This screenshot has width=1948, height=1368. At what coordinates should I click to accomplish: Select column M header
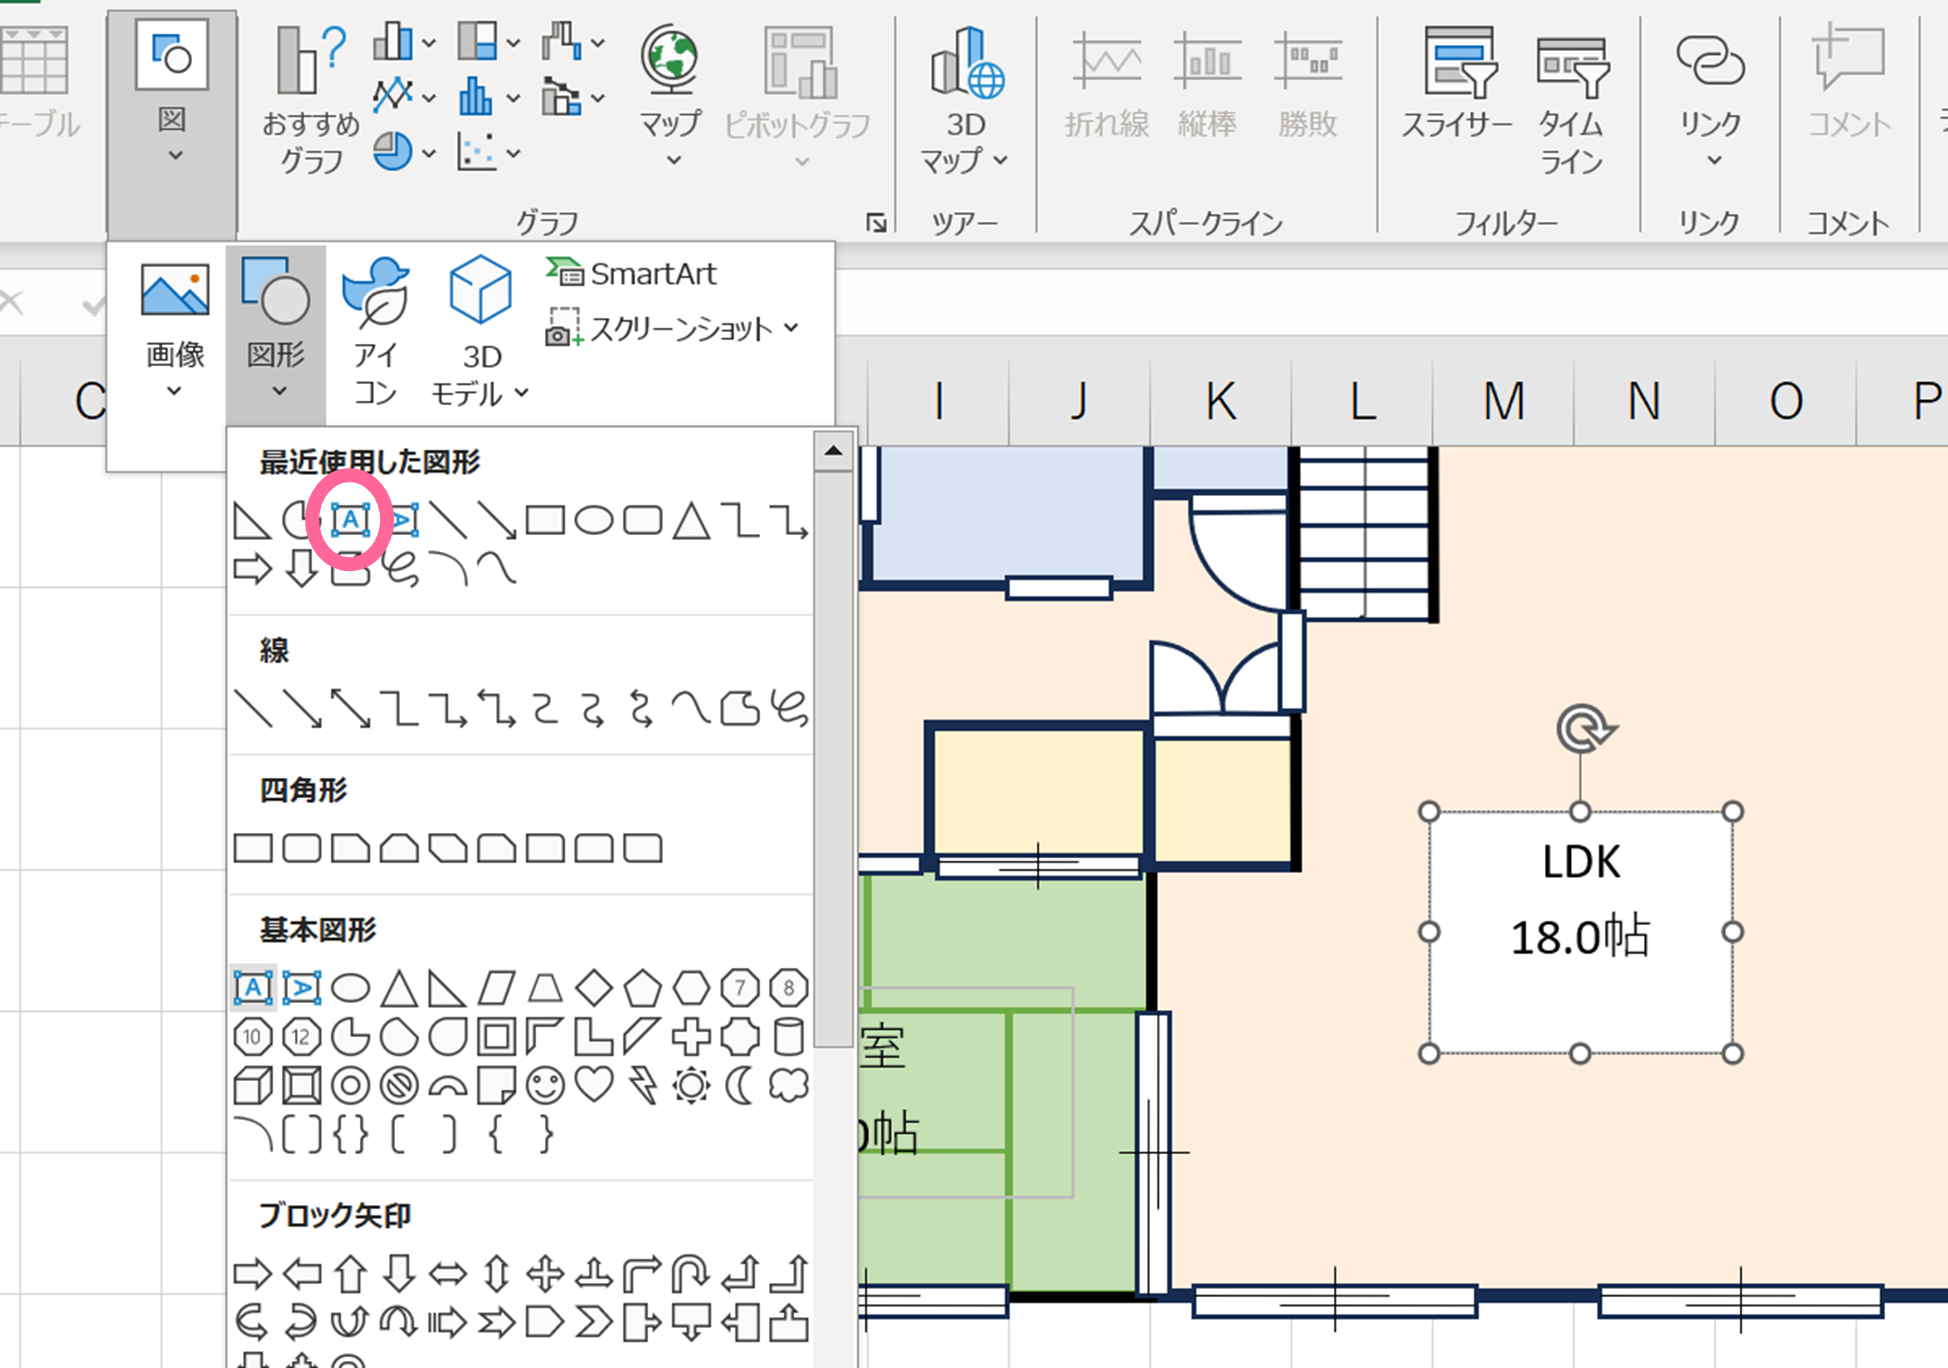point(1504,402)
